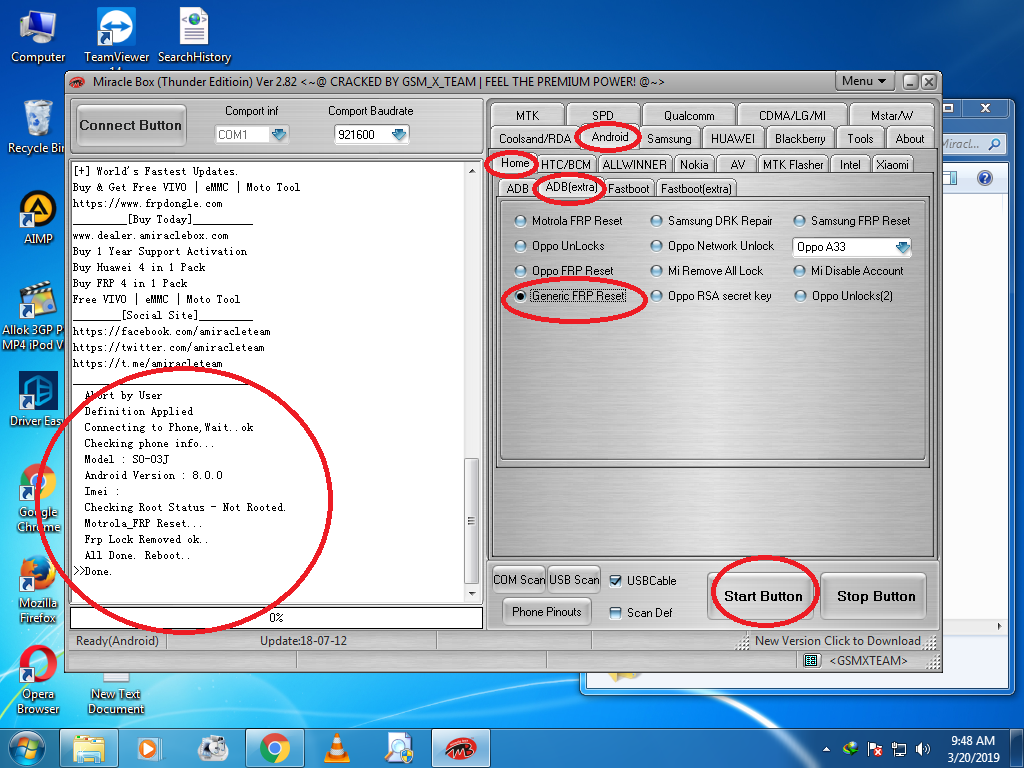Select Samsung DRK Repair option
Image resolution: width=1024 pixels, height=768 pixels.
(712, 221)
